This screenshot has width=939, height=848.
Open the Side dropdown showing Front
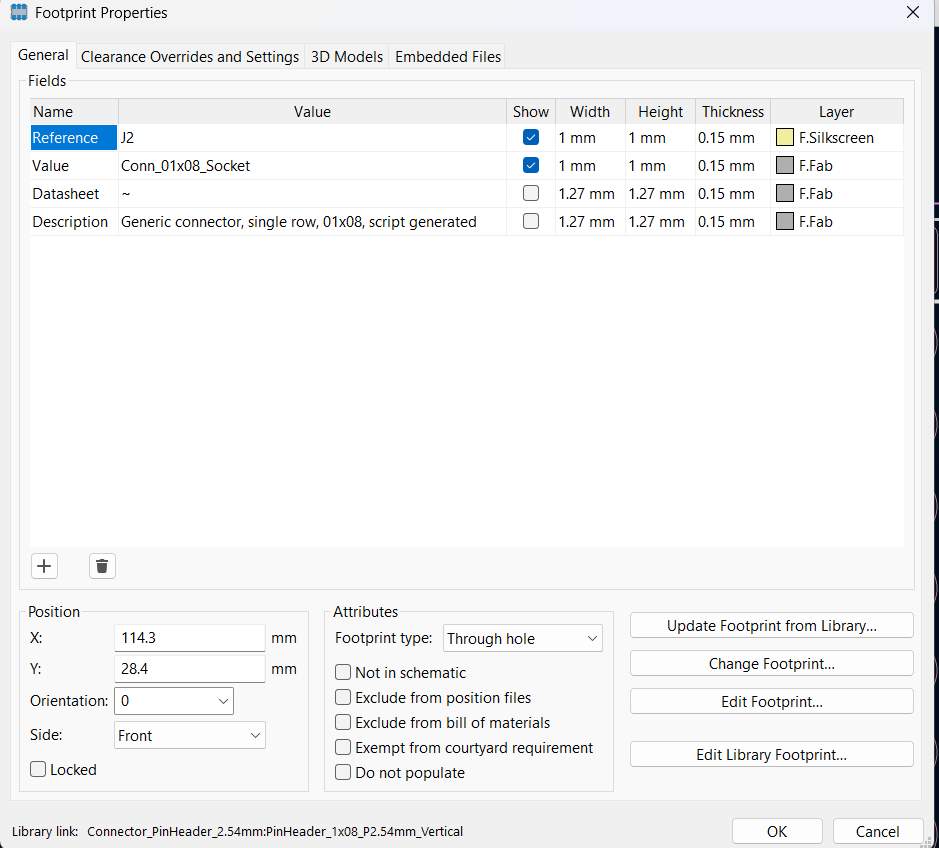(x=190, y=735)
